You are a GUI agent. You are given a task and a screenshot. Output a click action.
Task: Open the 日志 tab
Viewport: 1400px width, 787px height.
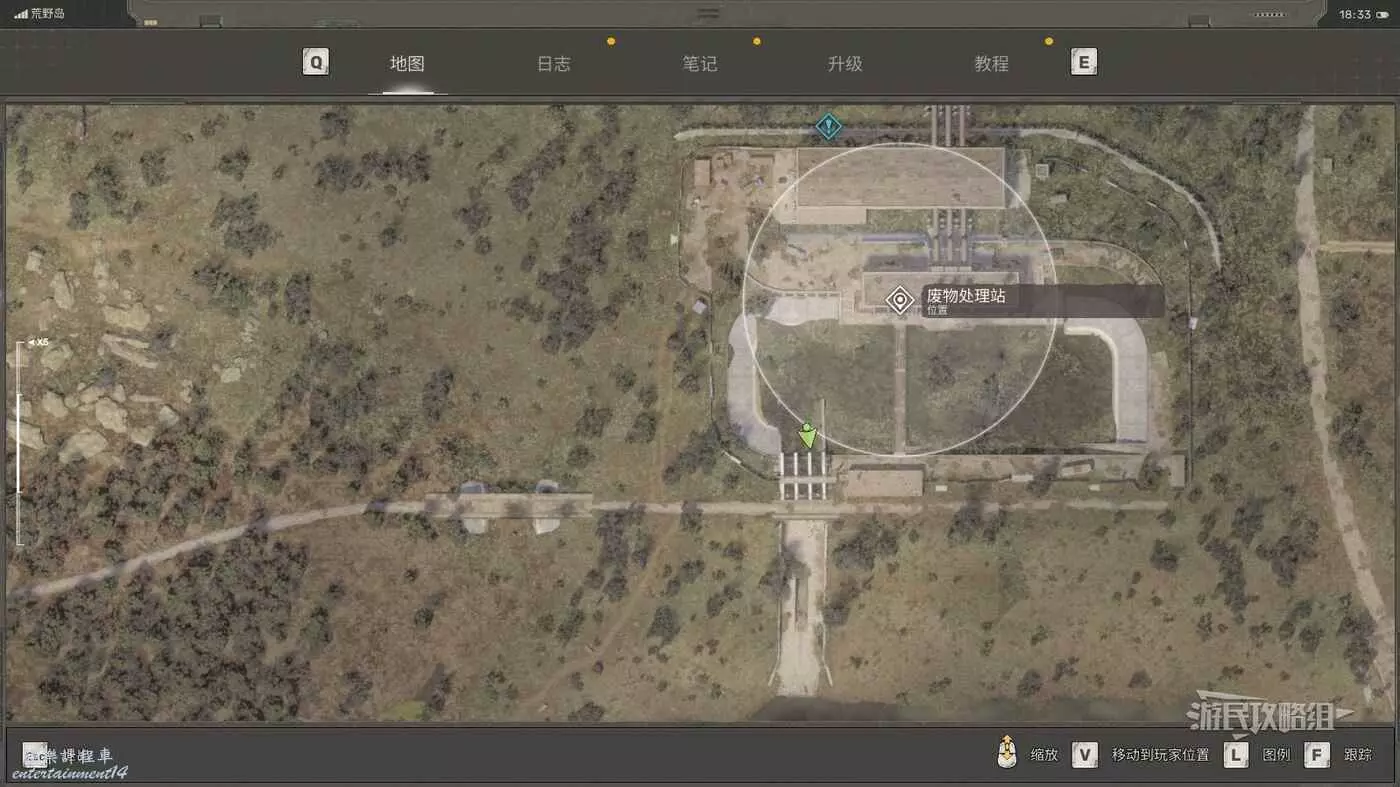(553, 64)
